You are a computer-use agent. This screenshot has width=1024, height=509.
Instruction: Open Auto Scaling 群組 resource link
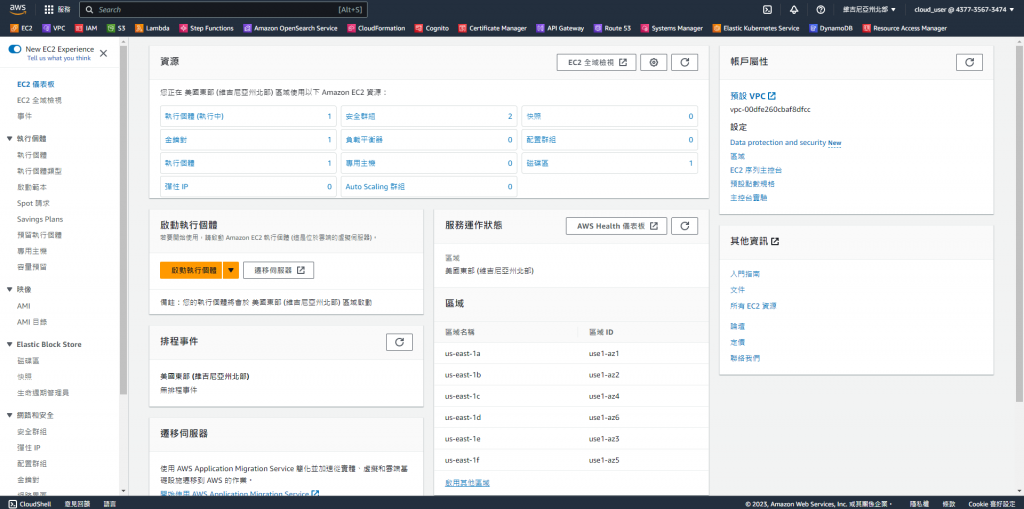pos(376,186)
